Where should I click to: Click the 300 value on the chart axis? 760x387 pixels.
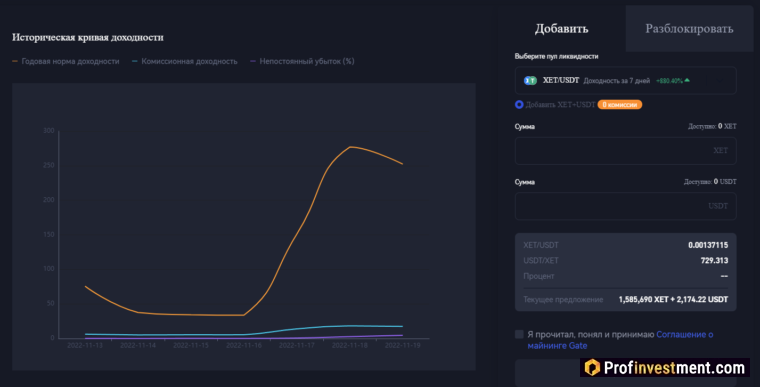pos(48,130)
